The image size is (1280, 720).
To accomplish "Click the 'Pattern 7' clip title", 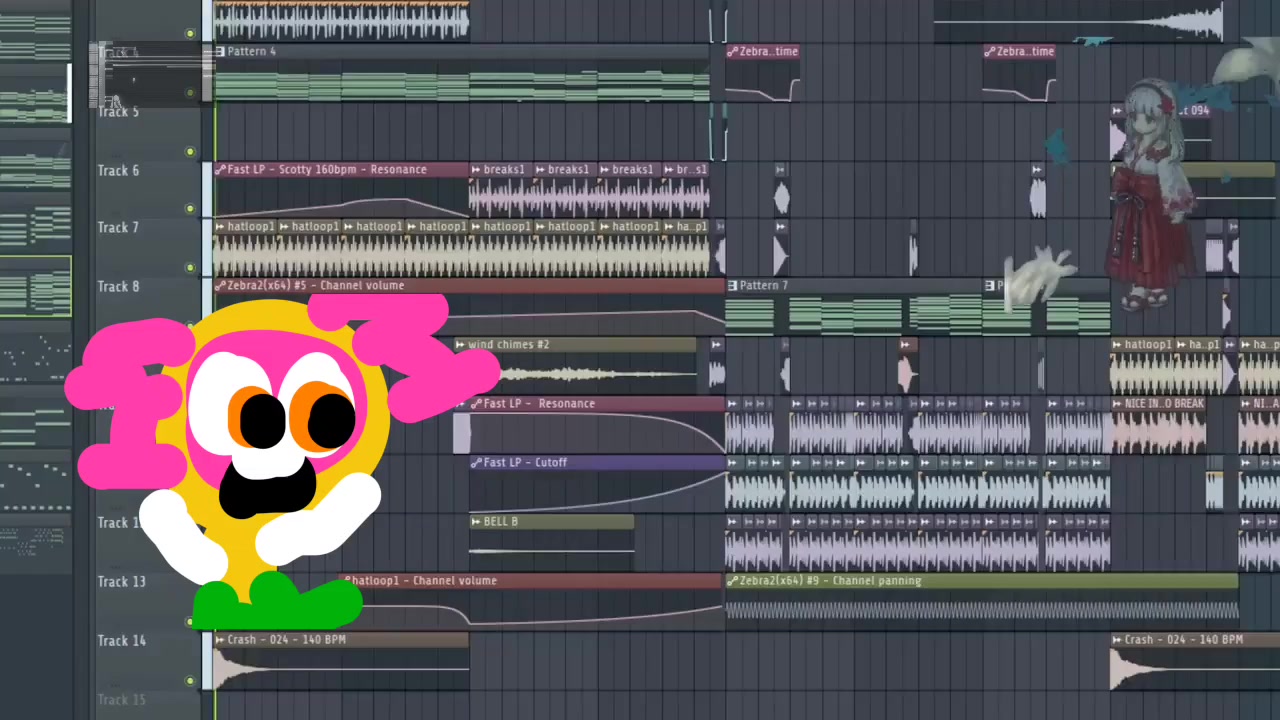I will point(763,286).
